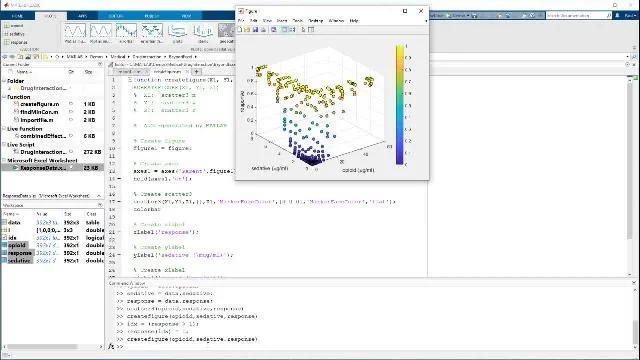Image resolution: width=640 pixels, height=360 pixels.
Task: Open File menu in Figure window
Action: (241, 20)
